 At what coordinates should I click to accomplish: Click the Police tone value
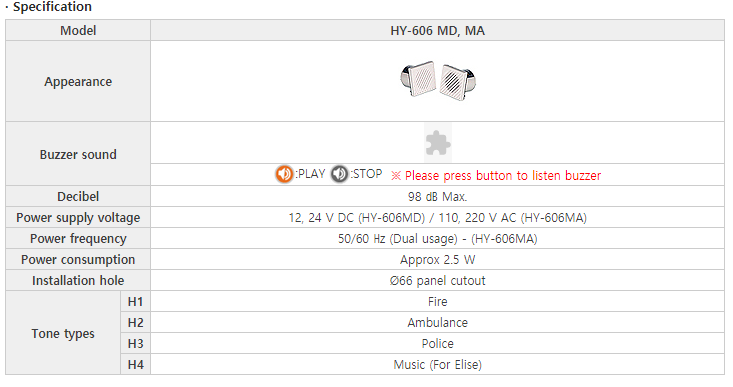tap(438, 344)
